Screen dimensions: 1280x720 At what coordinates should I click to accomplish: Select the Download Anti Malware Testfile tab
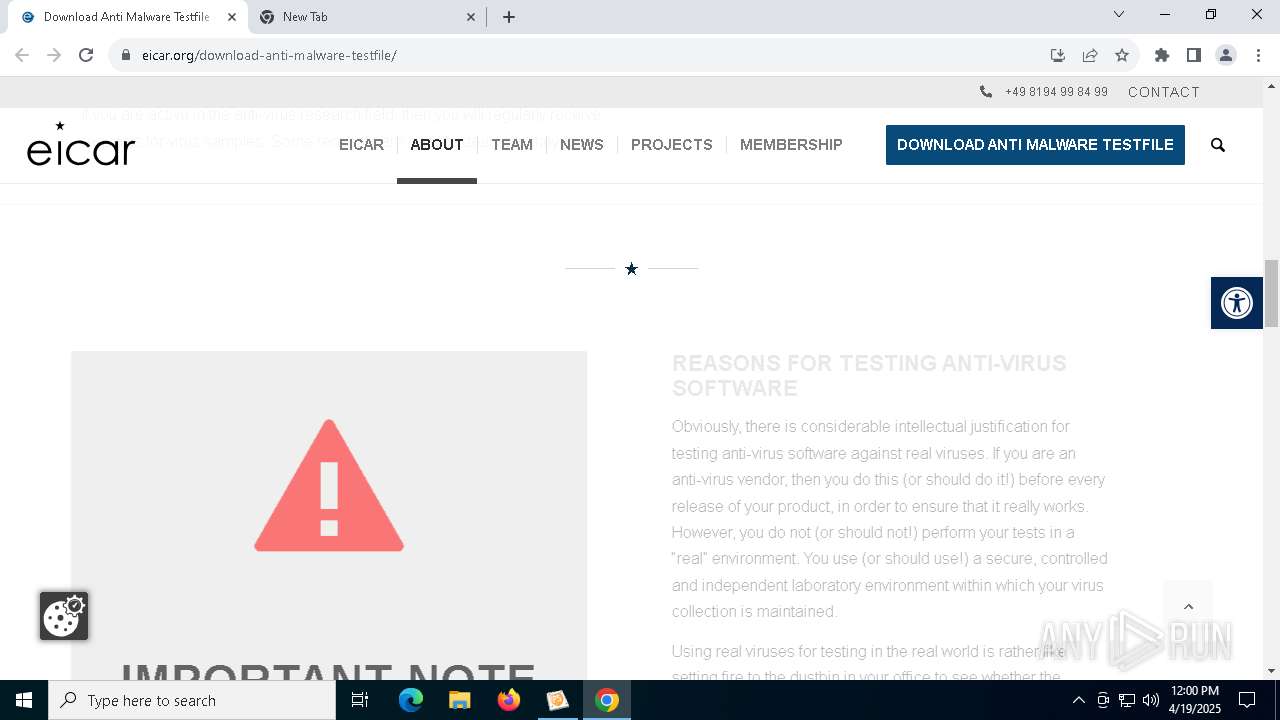(127, 17)
